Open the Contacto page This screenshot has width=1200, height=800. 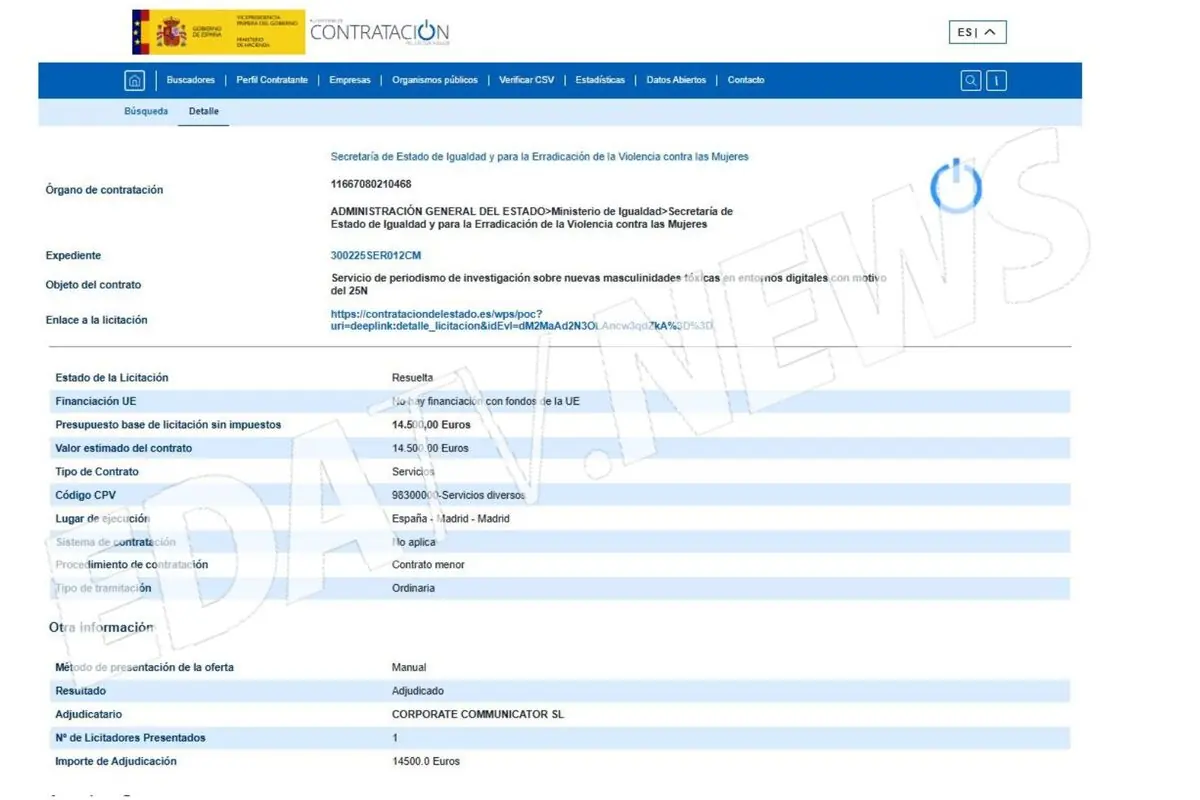746,80
